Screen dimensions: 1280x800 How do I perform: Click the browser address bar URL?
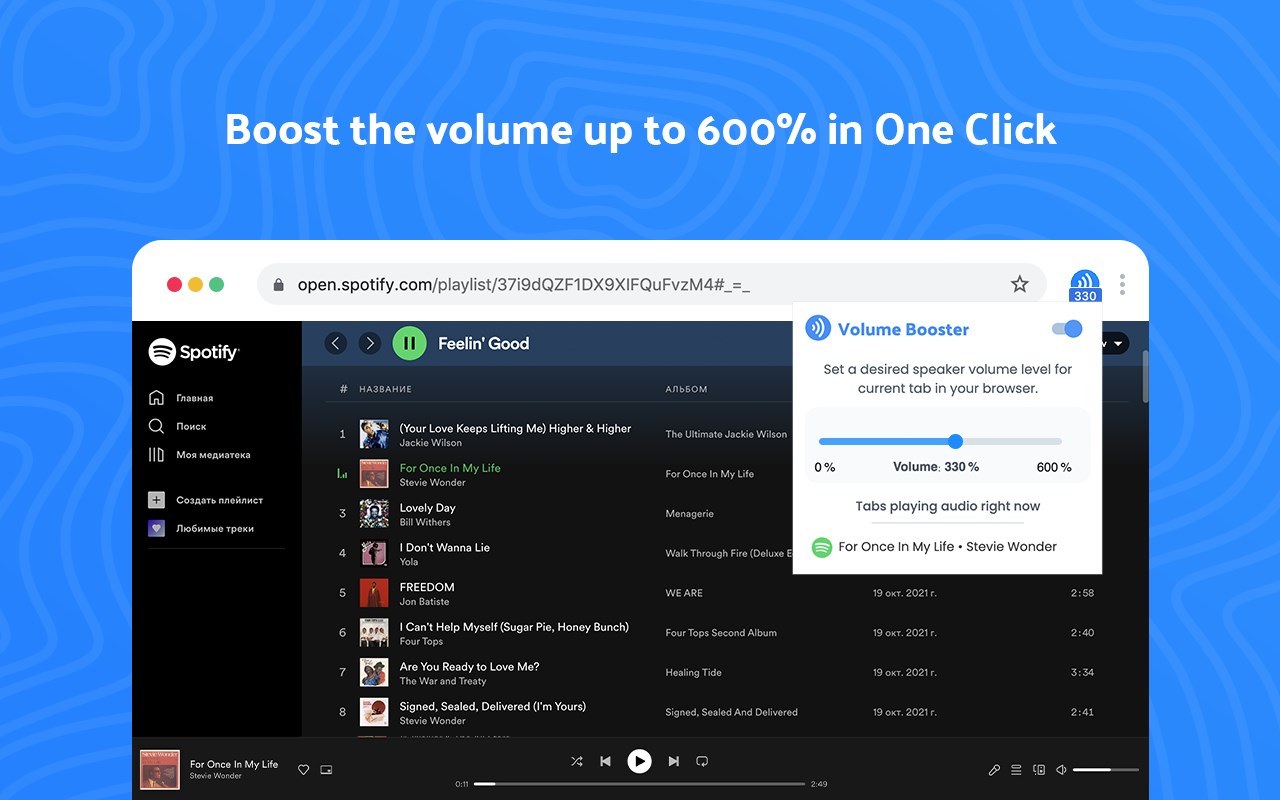[523, 285]
